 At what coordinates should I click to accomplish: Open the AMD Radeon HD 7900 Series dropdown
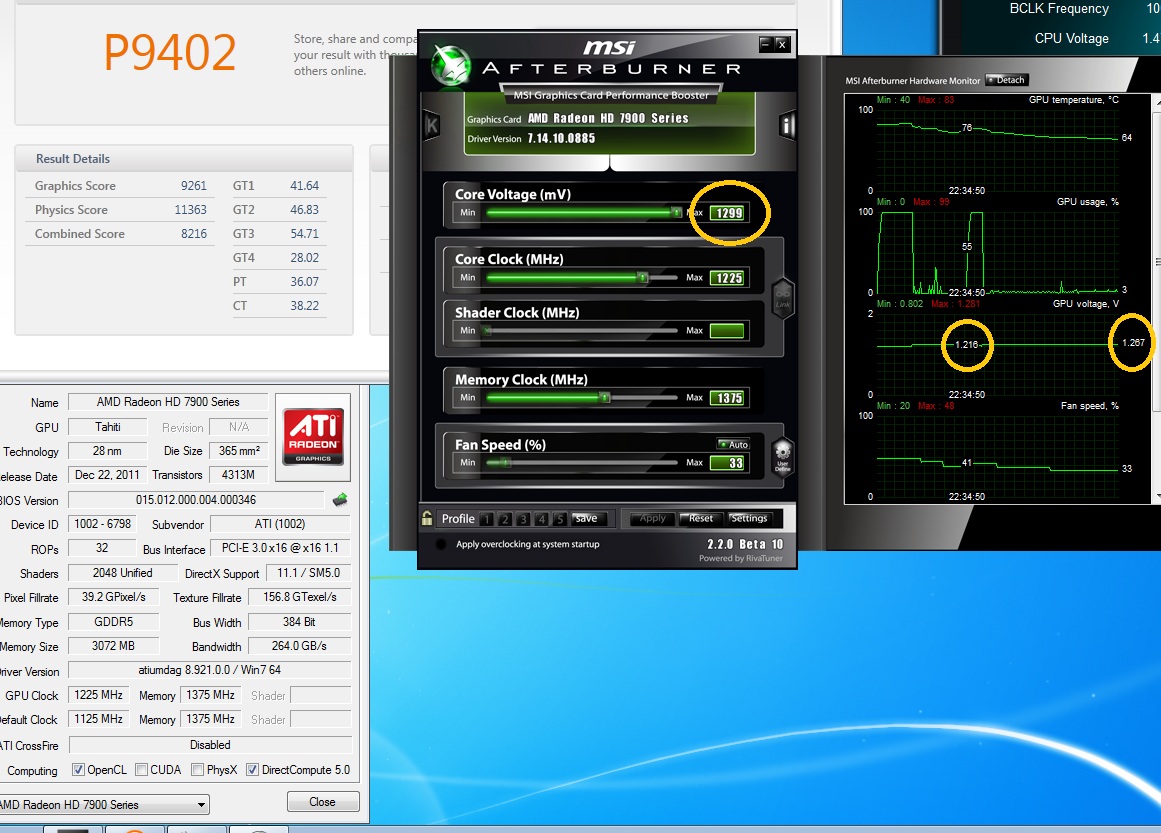[x=103, y=805]
